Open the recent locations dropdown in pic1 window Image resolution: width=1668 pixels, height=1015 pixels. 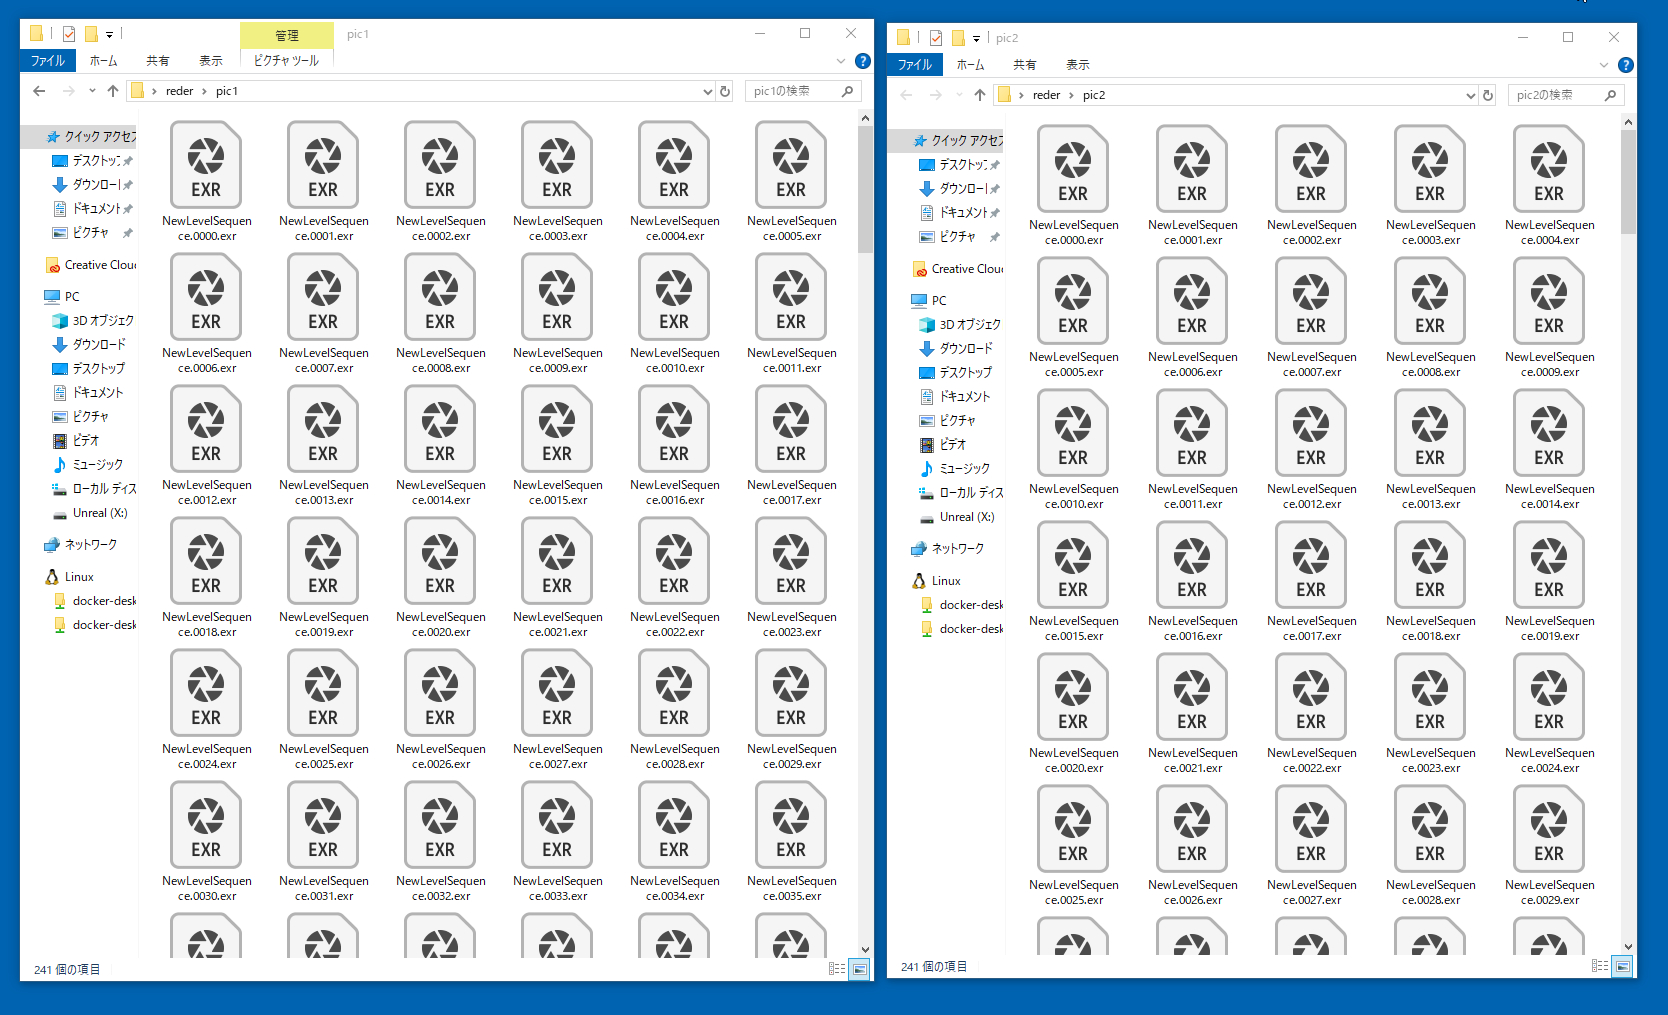[92, 91]
